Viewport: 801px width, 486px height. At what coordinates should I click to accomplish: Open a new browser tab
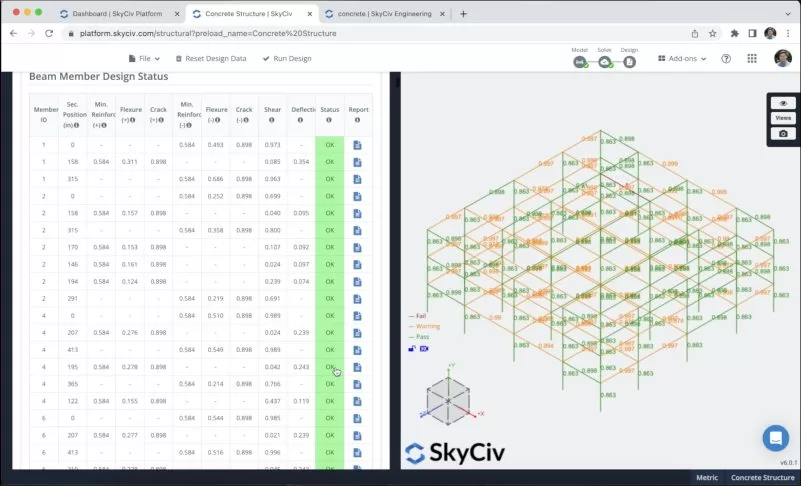click(463, 14)
